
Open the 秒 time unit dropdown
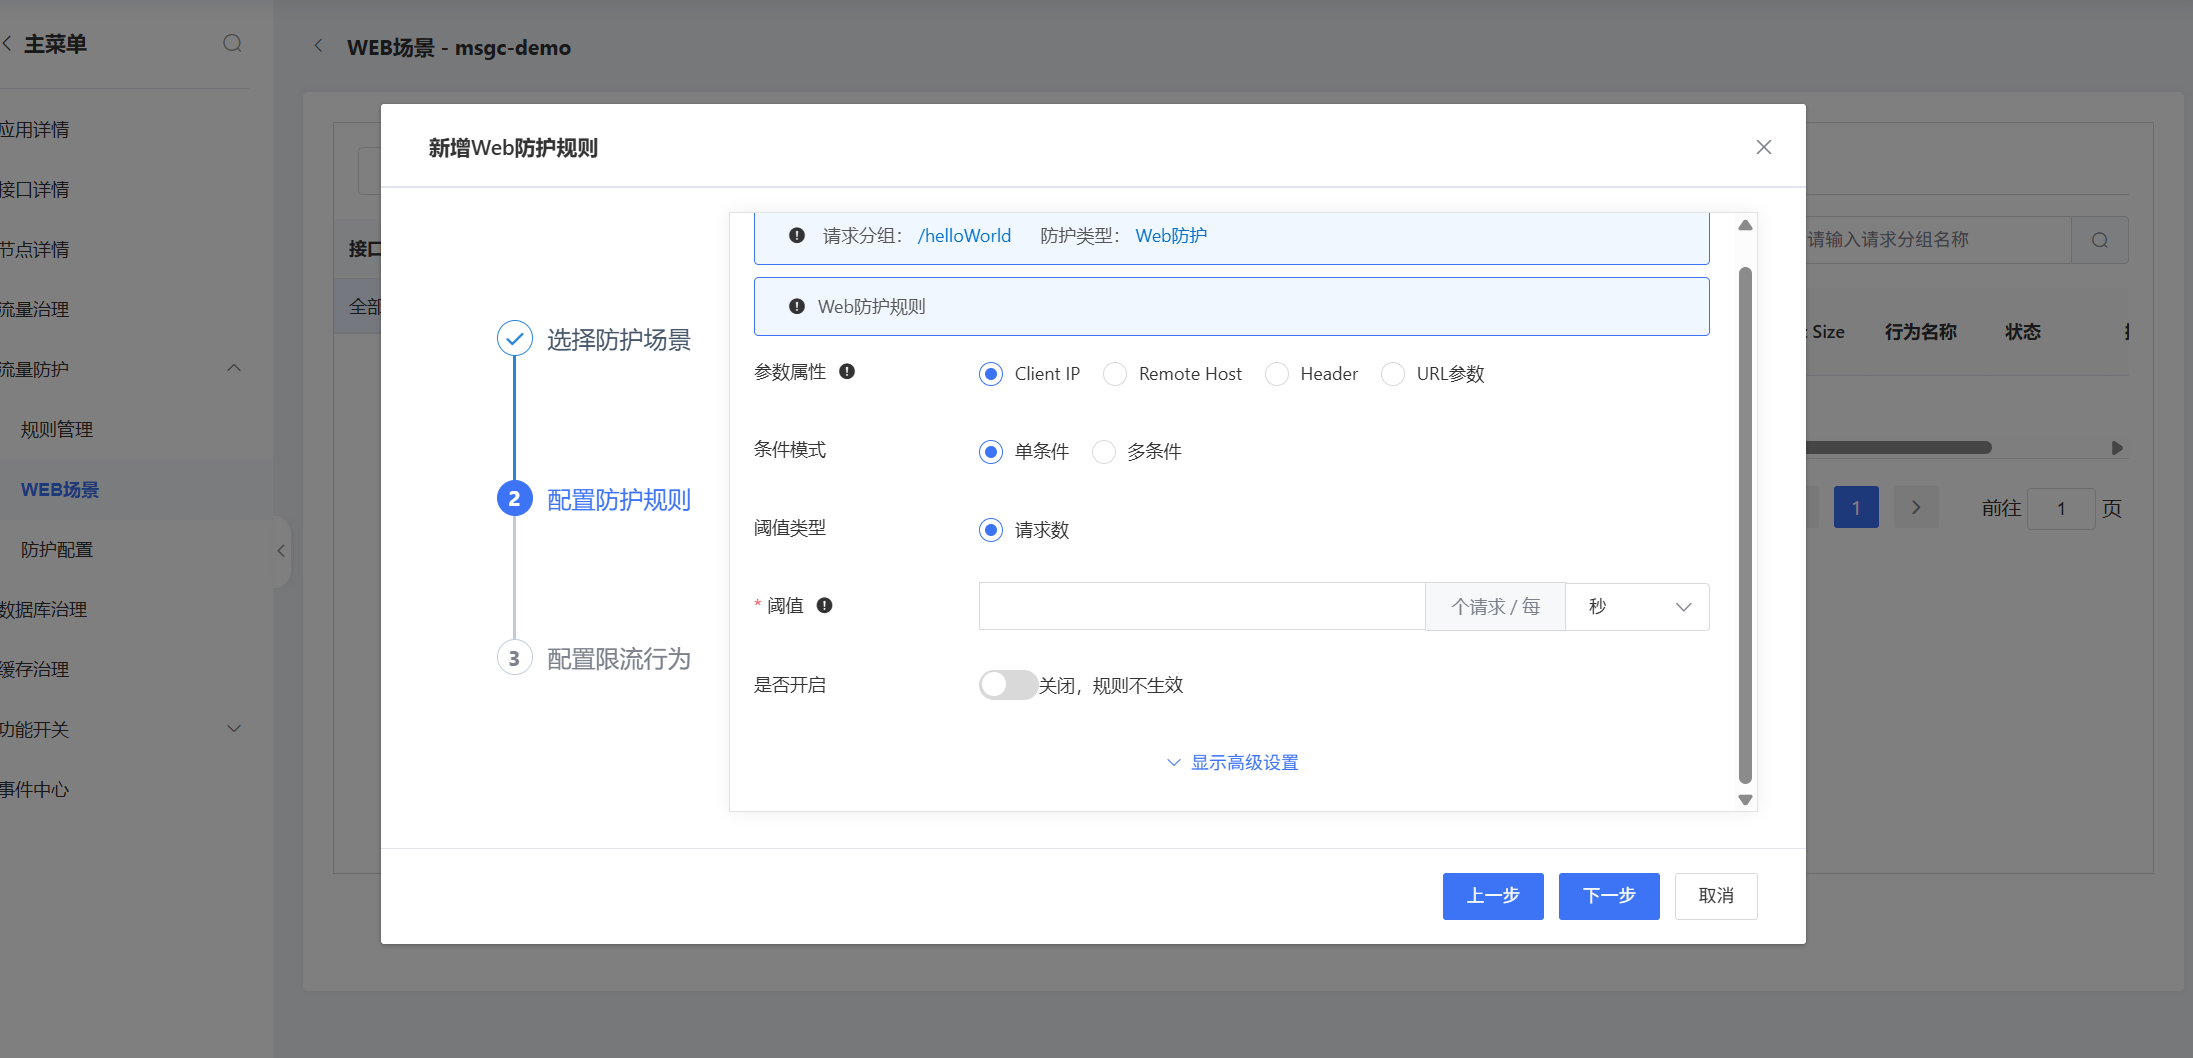click(1637, 607)
